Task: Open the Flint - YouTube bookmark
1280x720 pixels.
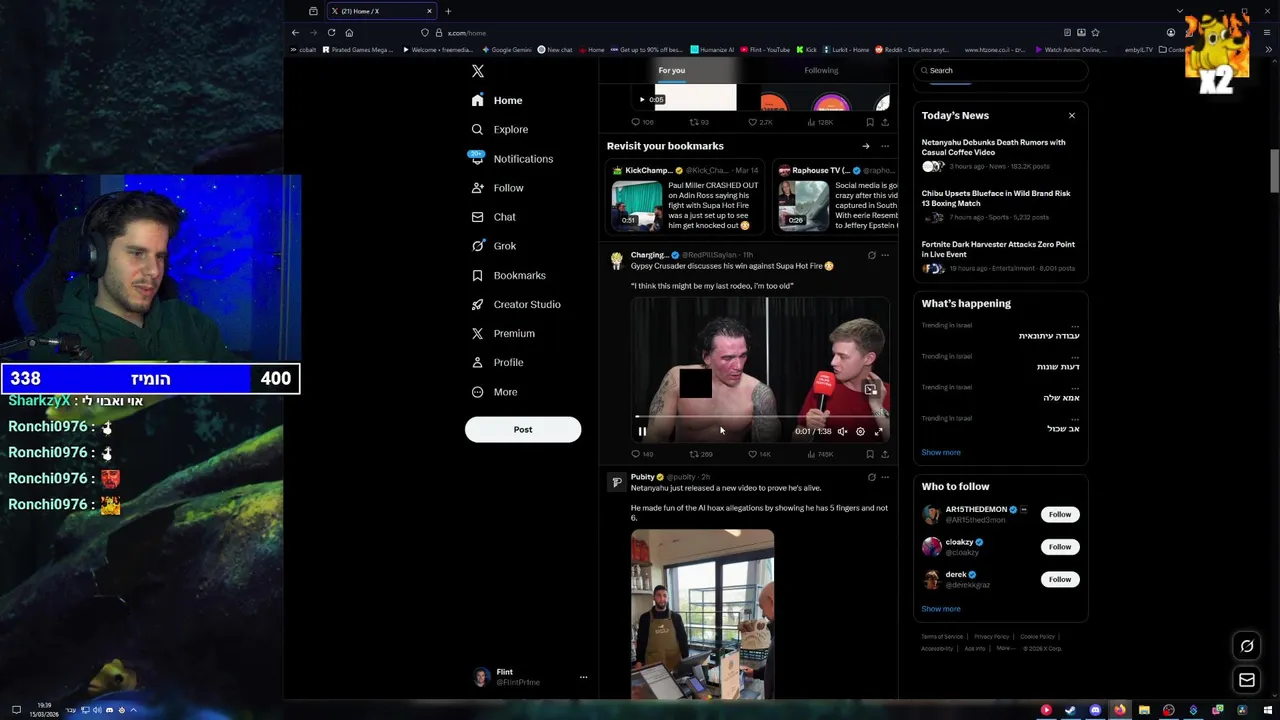Action: pos(765,50)
